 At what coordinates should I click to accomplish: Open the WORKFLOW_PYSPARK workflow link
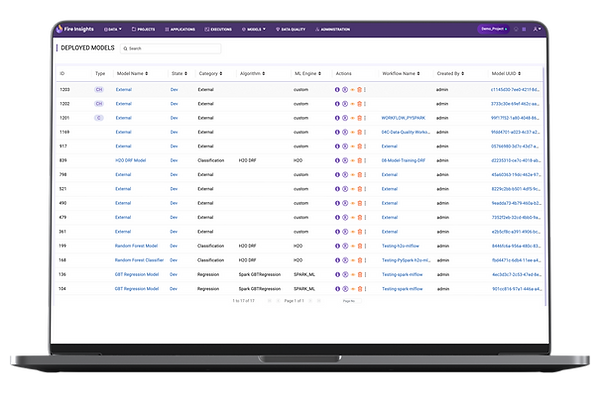click(403, 118)
